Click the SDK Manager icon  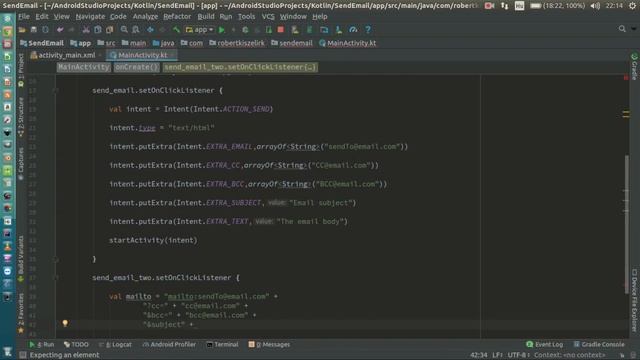pos(338,30)
